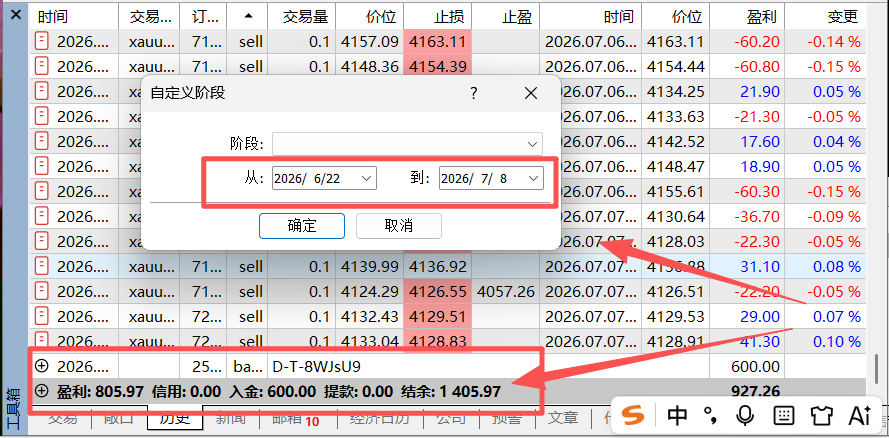Click the microphone voice input icon

[746, 415]
